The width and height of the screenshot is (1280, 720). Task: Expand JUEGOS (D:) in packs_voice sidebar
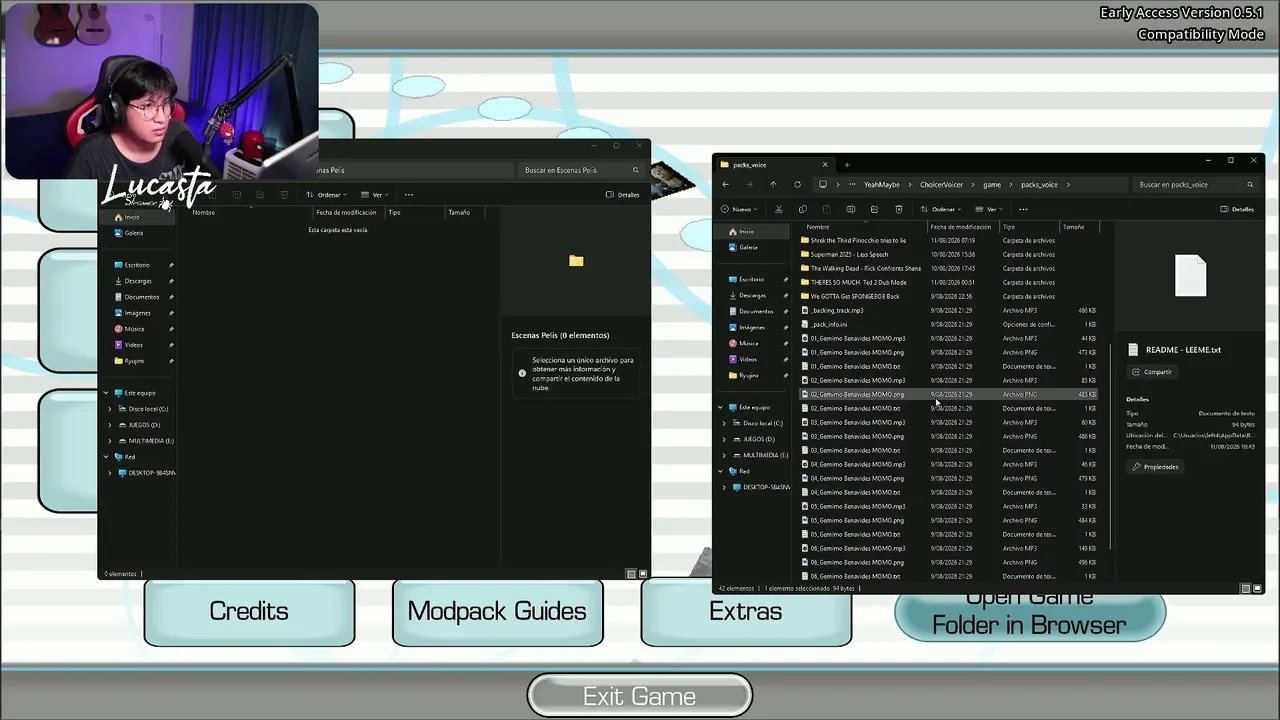click(724, 439)
